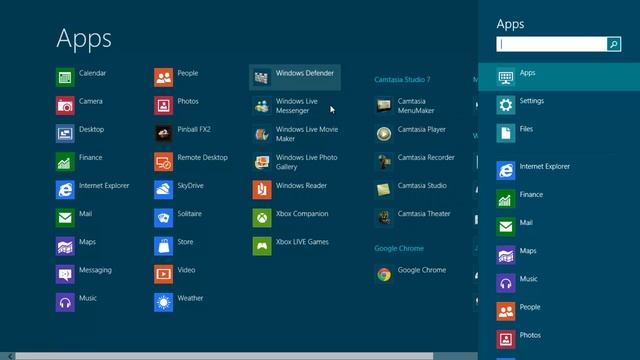Select the Apps search scope in the sidebar
The width and height of the screenshot is (640, 360).
pos(559,77)
